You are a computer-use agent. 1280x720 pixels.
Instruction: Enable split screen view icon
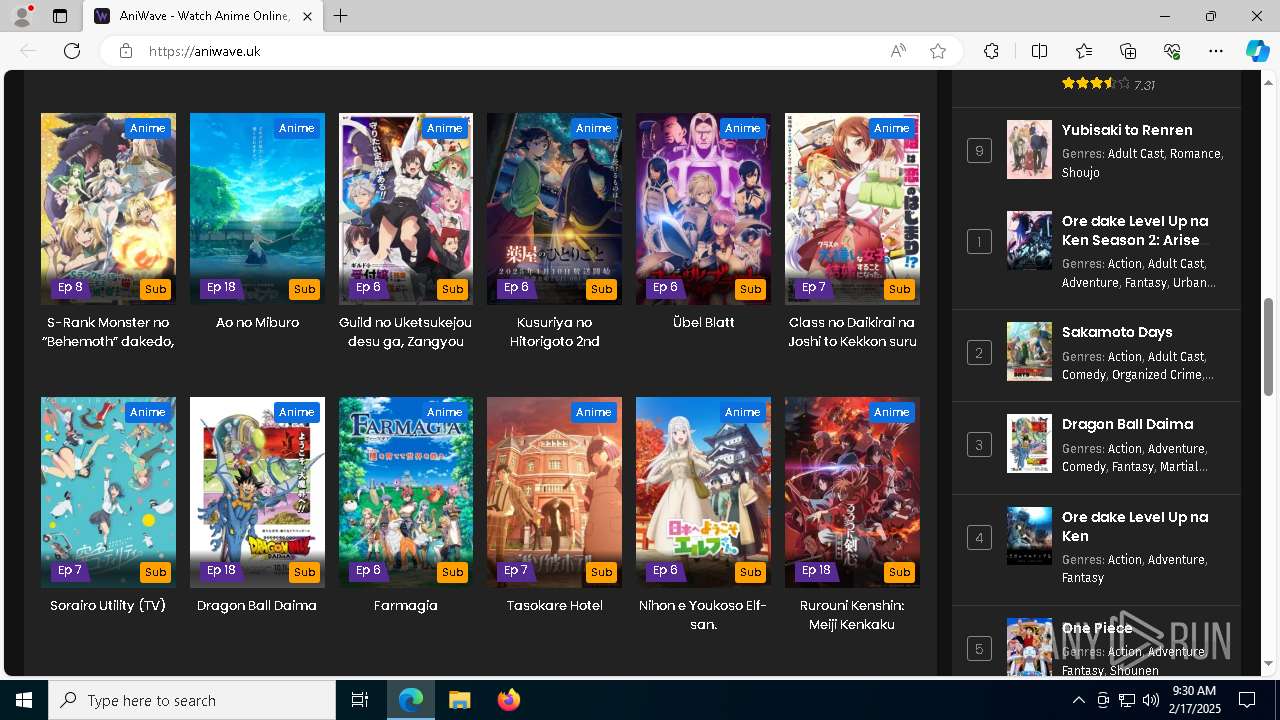1039,51
